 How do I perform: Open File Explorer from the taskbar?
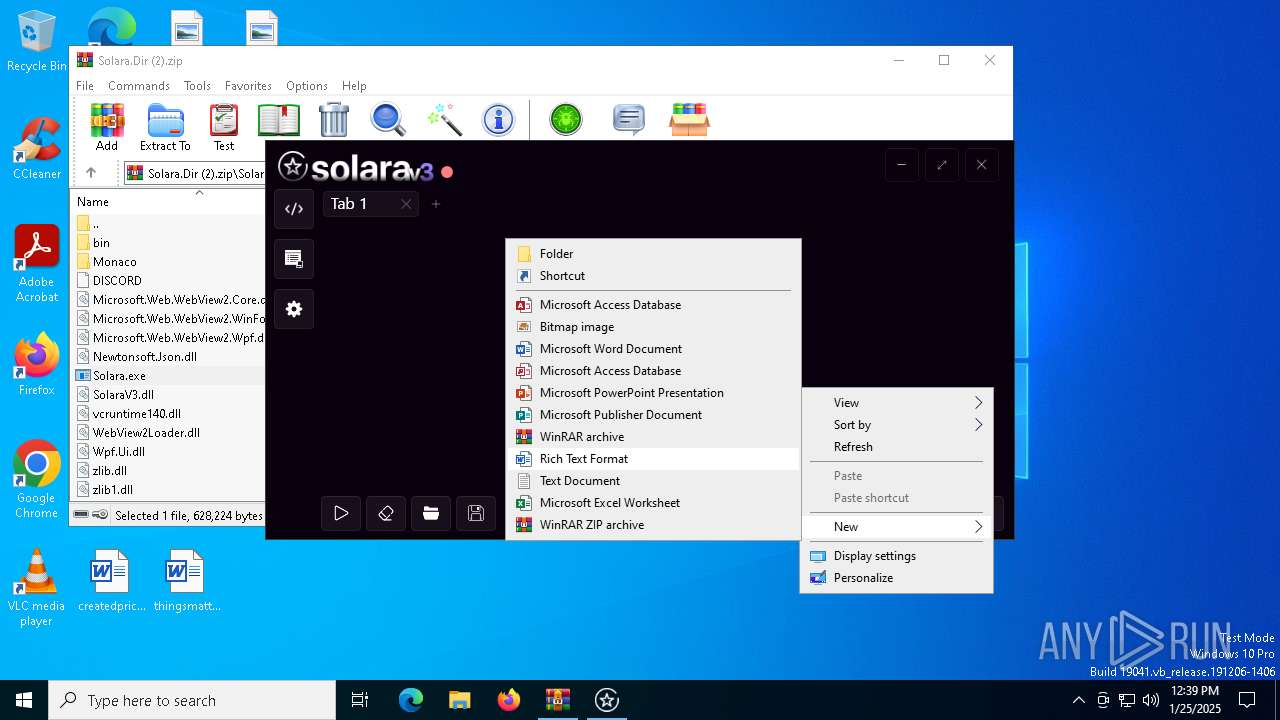coord(460,700)
